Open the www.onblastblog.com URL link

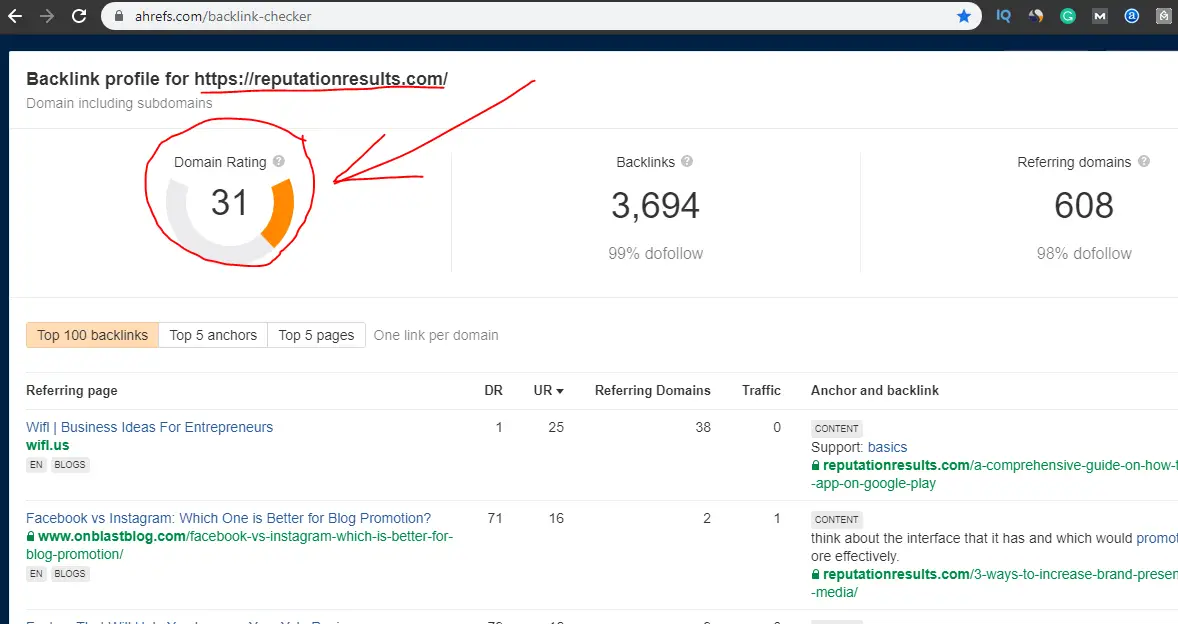coord(240,545)
